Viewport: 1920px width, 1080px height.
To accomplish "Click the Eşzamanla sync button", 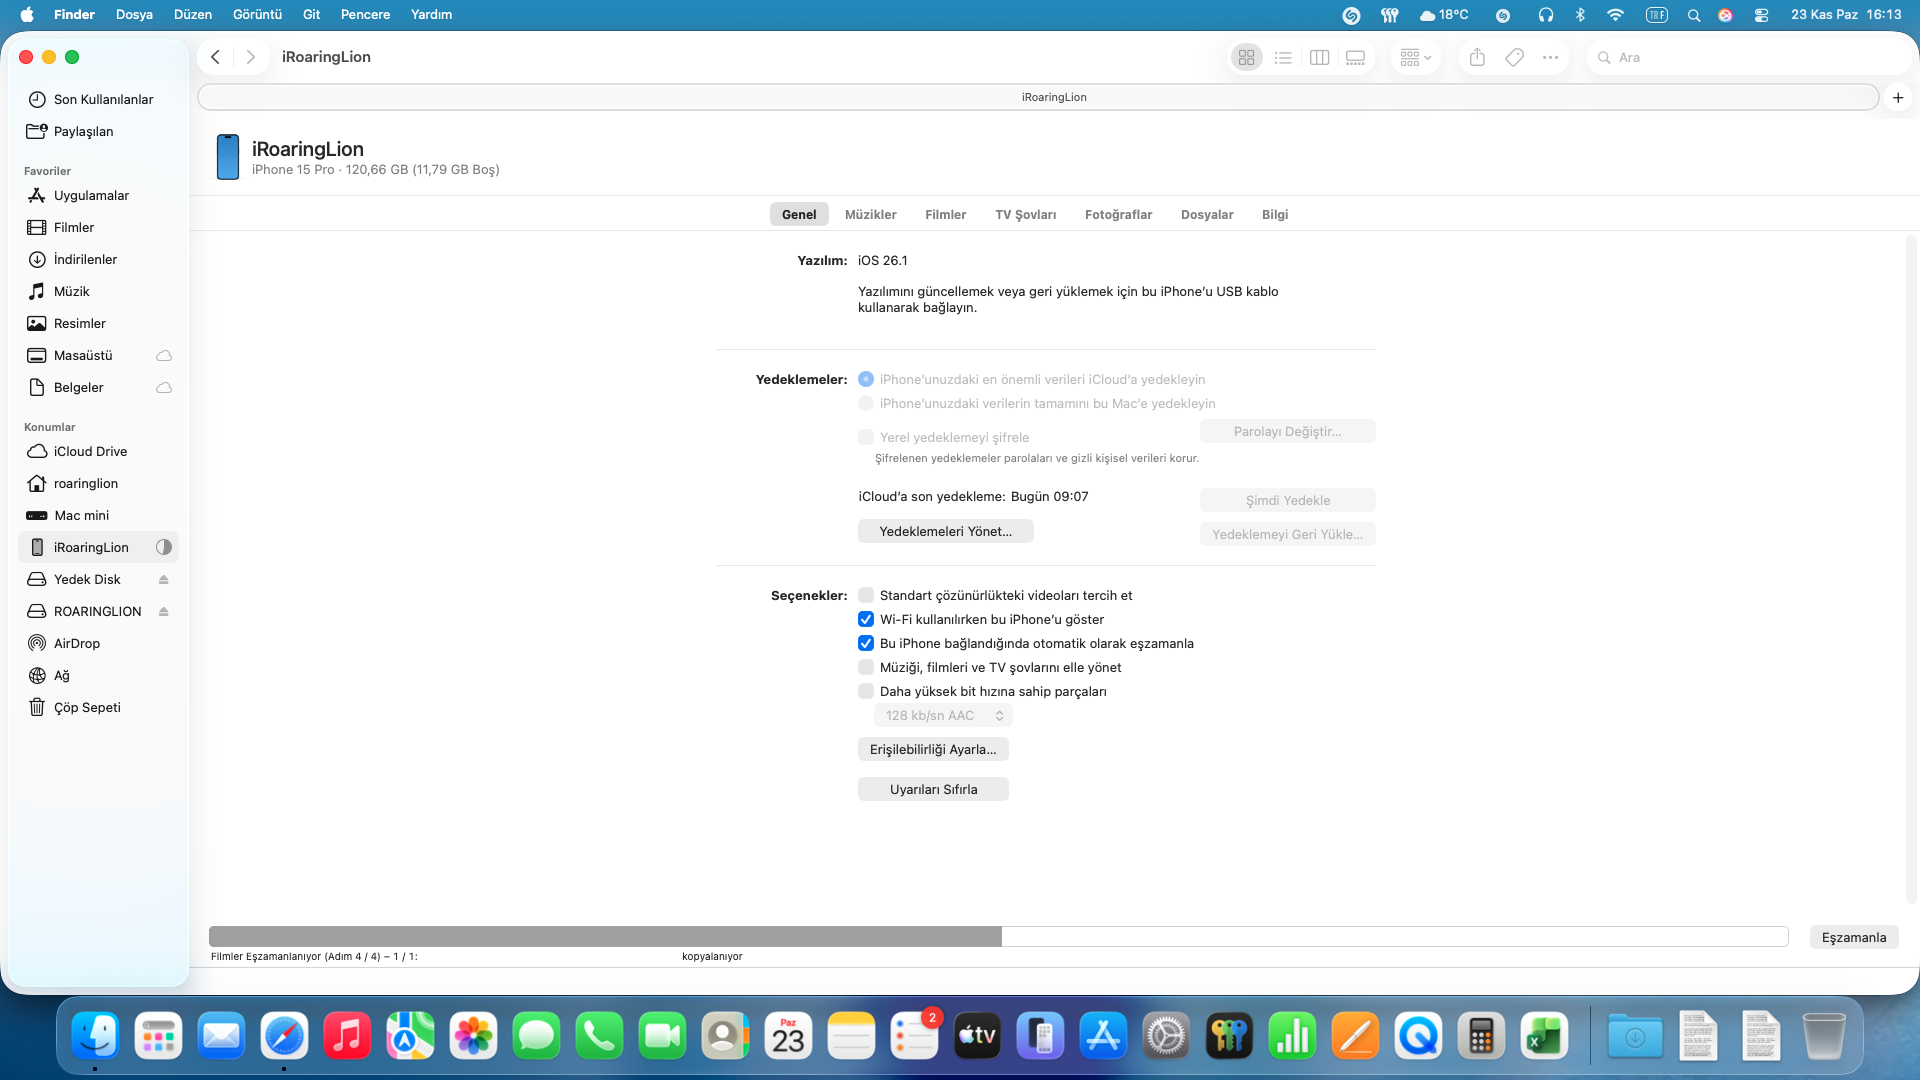I will [x=1853, y=937].
